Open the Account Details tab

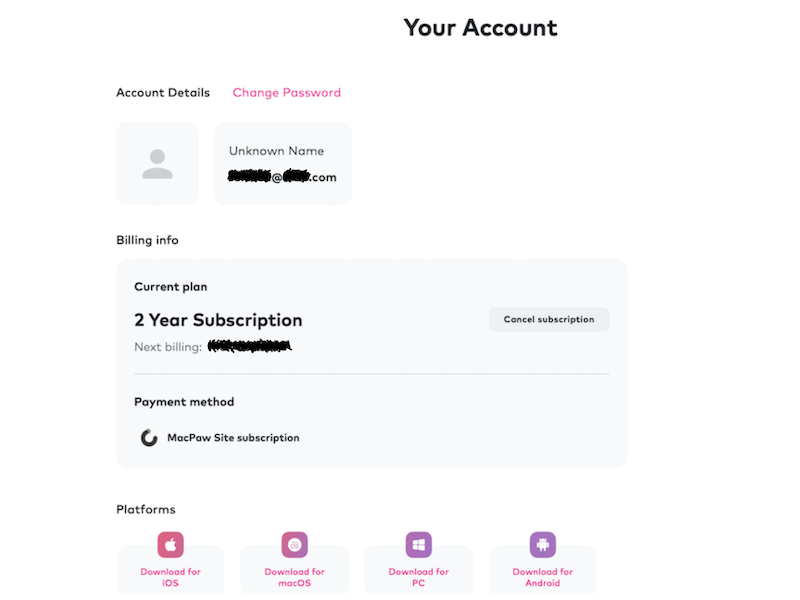(x=163, y=93)
